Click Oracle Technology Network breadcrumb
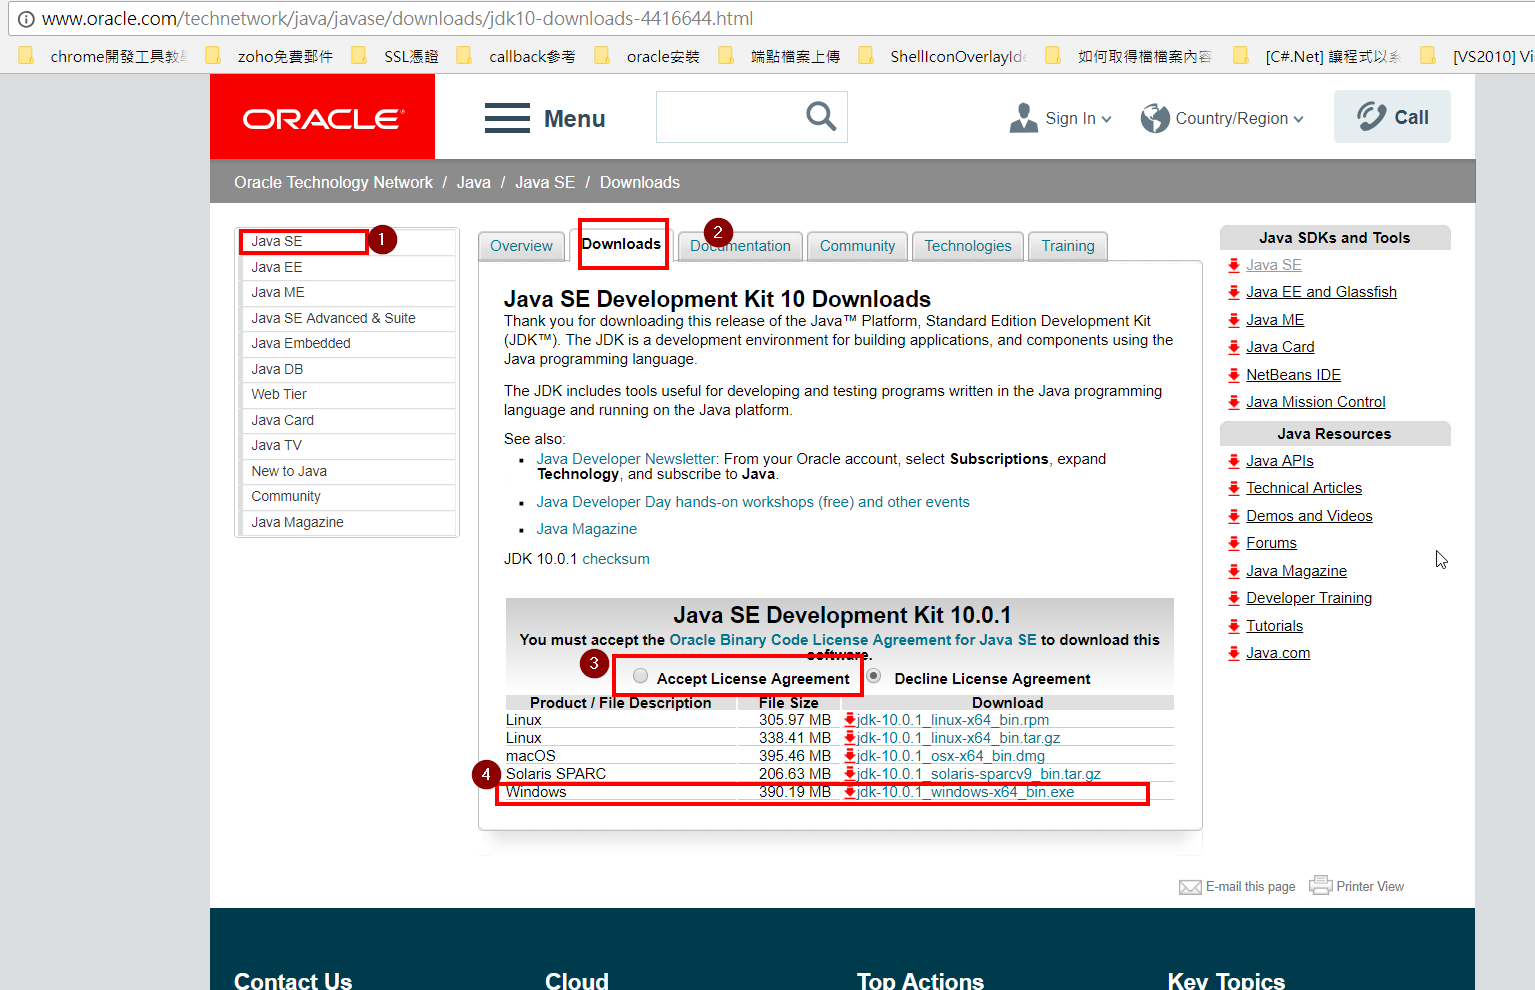1535x990 pixels. point(333,182)
